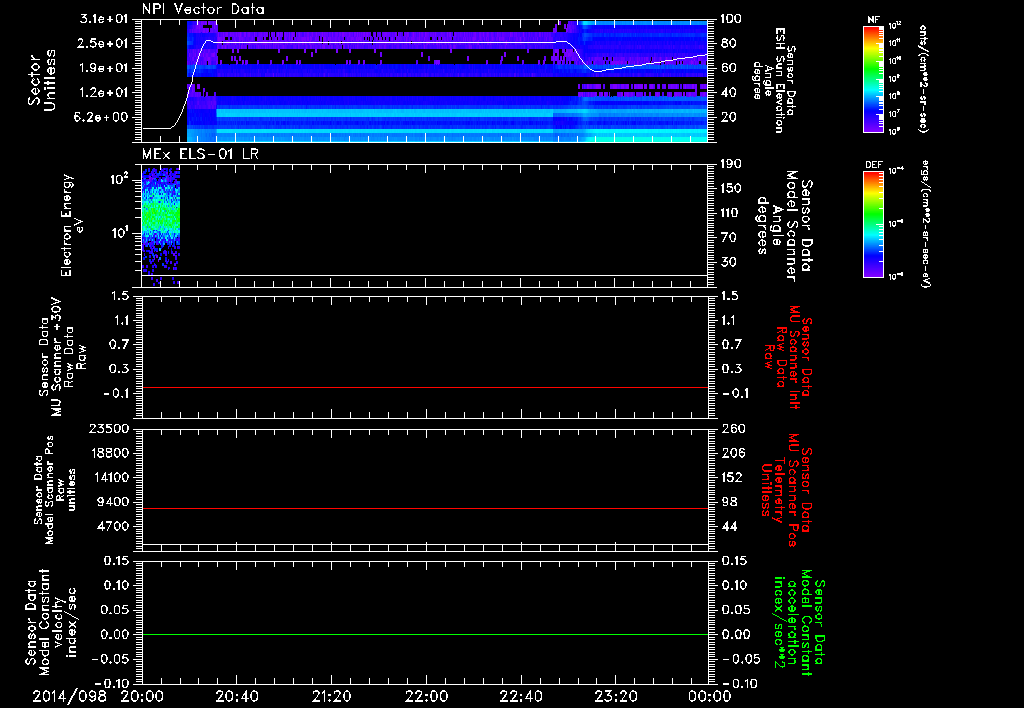Viewport: 1024px width, 708px height.
Task: Click the '1.2e+01' sector axis value
Action: 104,93
